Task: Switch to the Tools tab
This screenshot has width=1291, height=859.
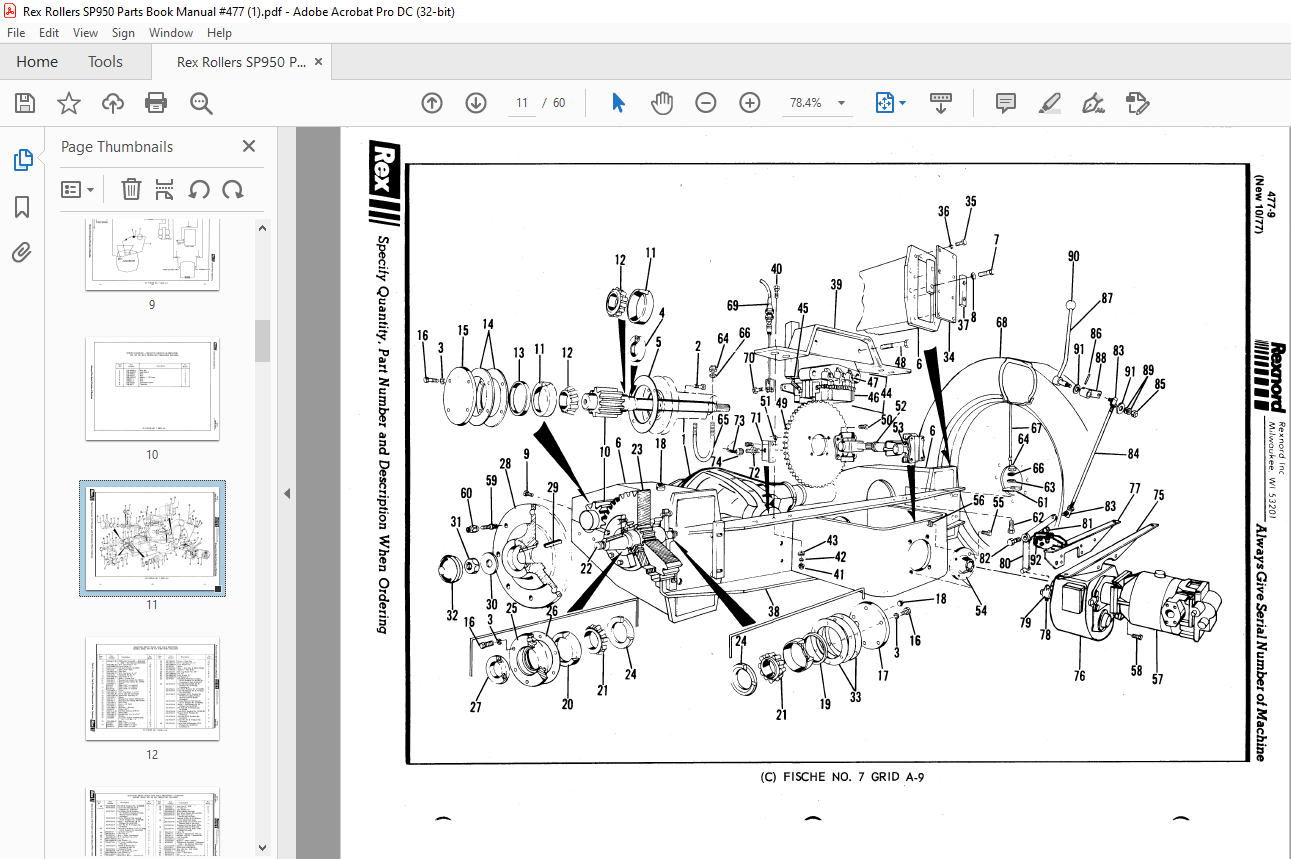Action: (x=105, y=62)
